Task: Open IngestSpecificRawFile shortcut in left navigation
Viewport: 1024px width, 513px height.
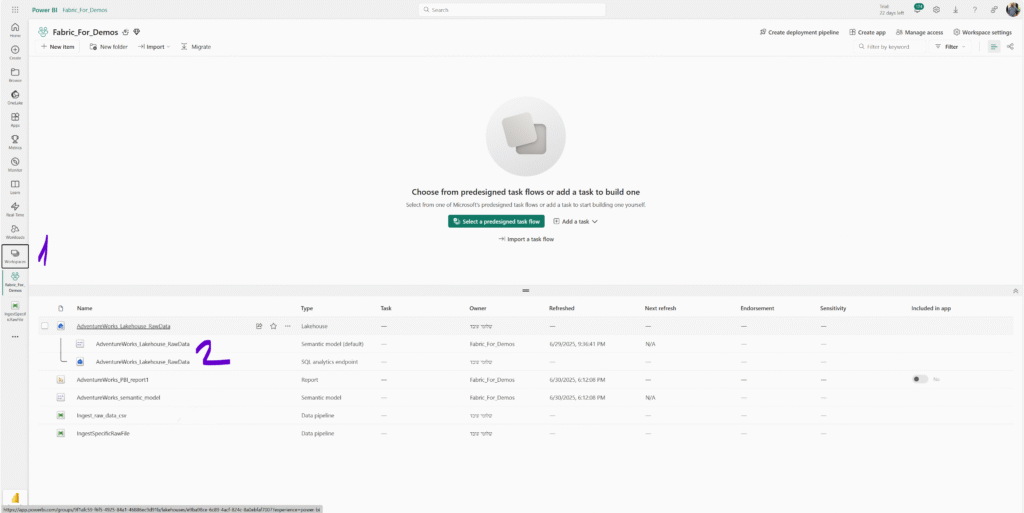Action: (15, 309)
